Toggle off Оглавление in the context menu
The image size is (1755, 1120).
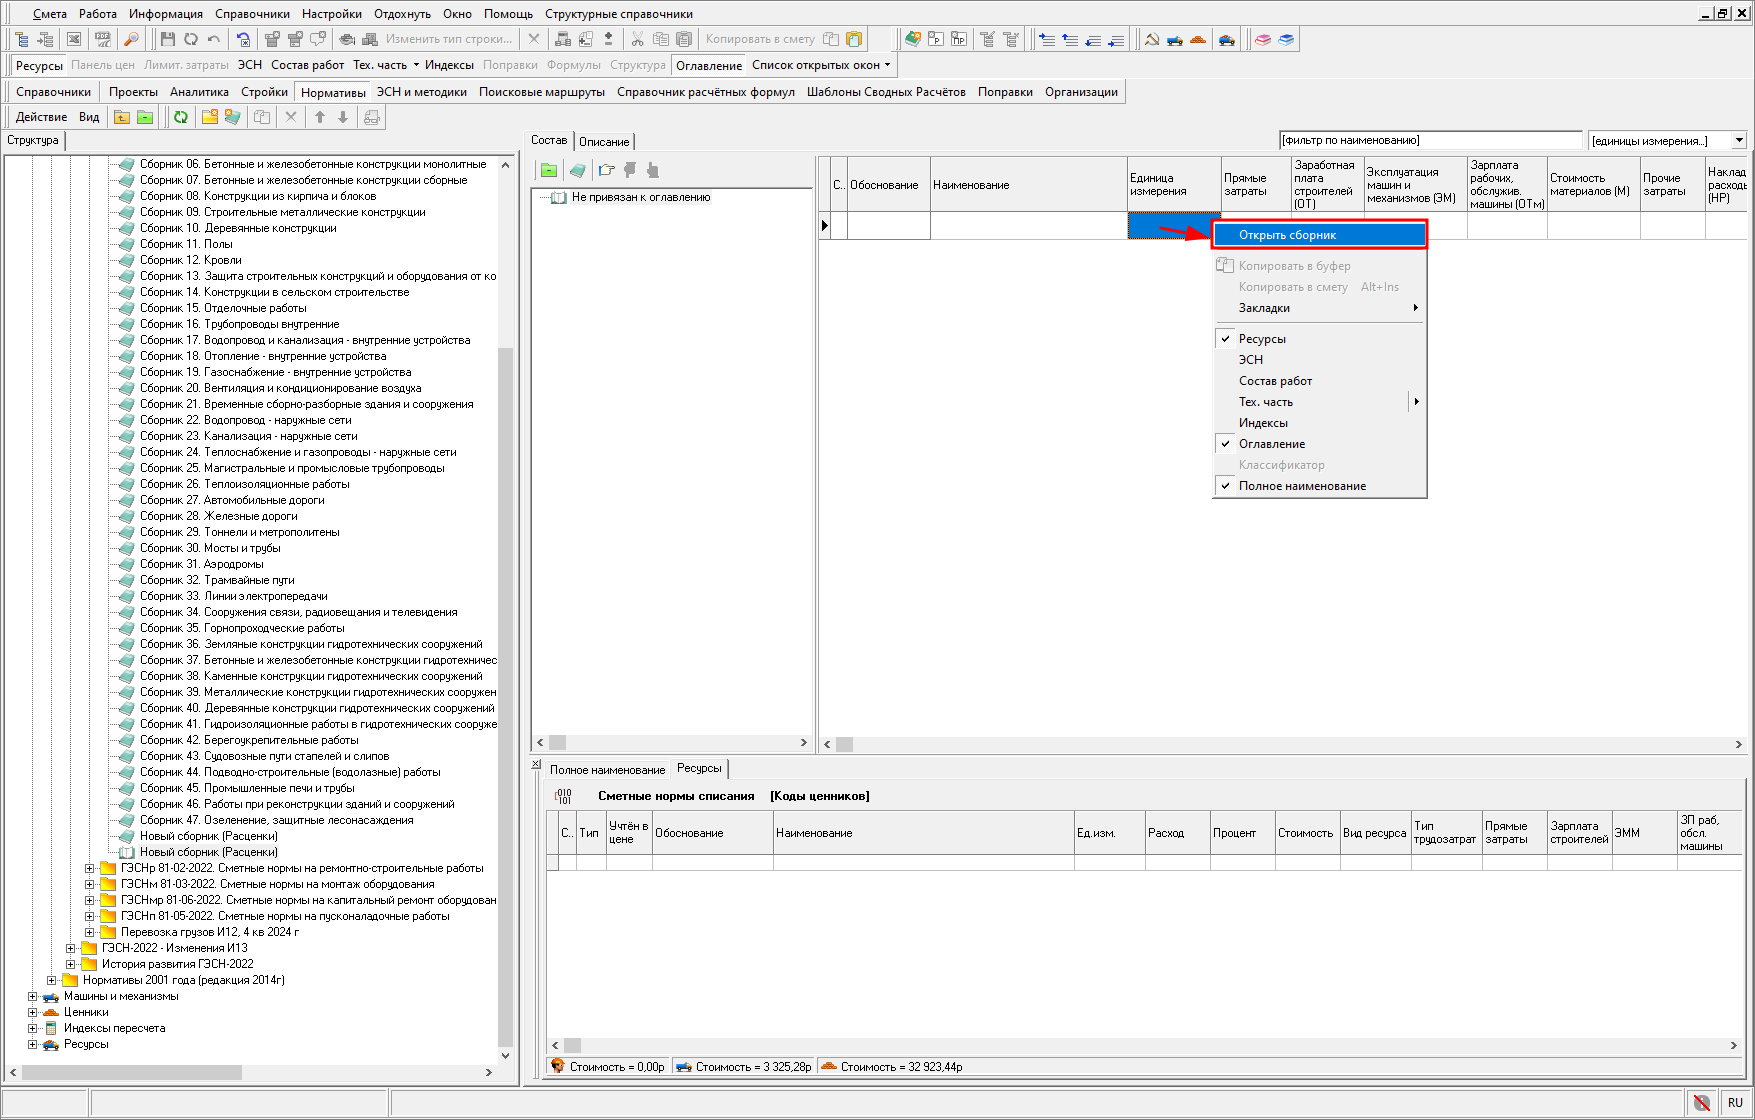point(1271,444)
